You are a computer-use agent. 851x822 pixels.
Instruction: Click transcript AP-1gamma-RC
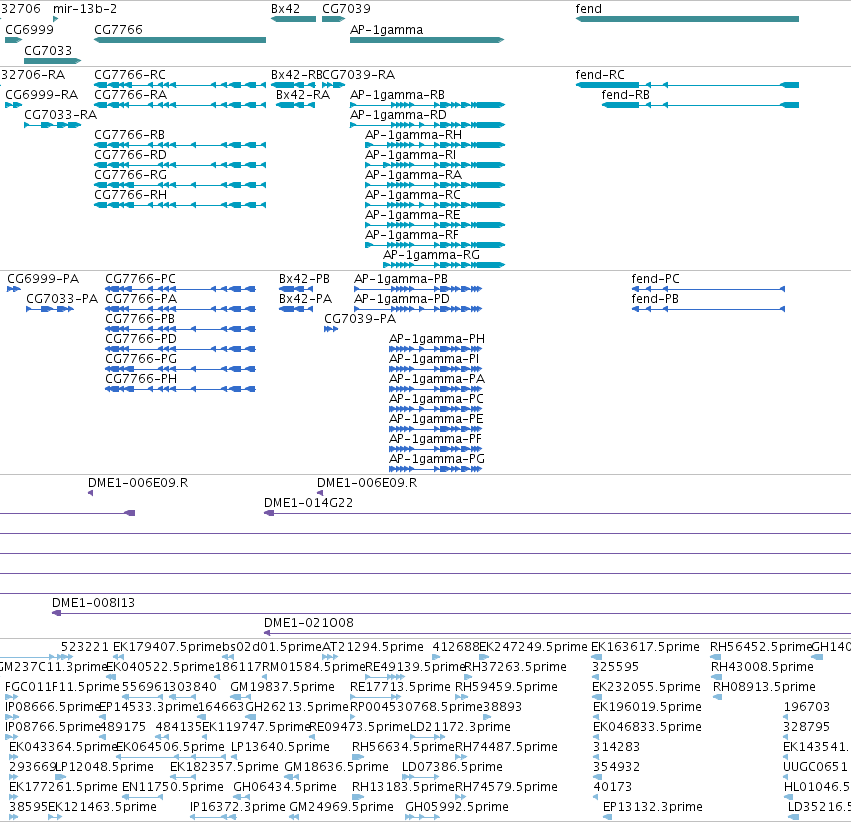(412, 195)
